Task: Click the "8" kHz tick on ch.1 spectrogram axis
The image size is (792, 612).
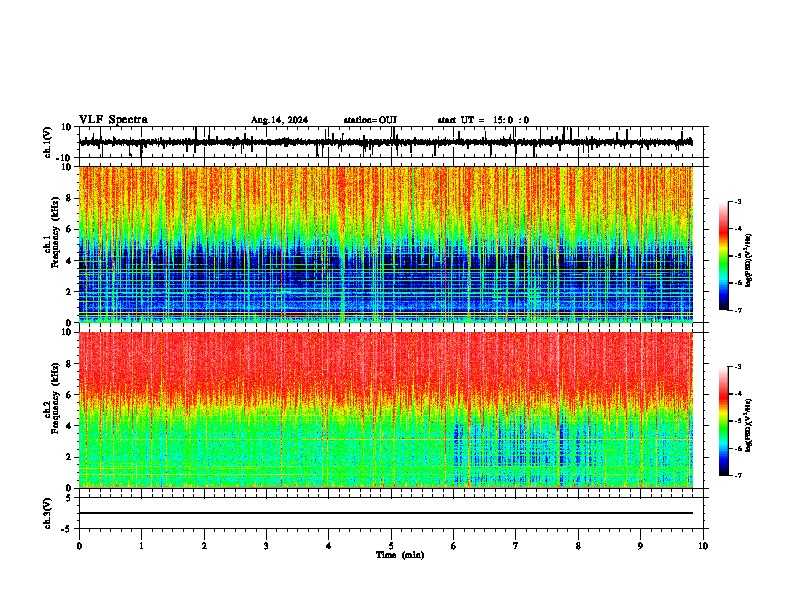Action: pyautogui.click(x=71, y=198)
